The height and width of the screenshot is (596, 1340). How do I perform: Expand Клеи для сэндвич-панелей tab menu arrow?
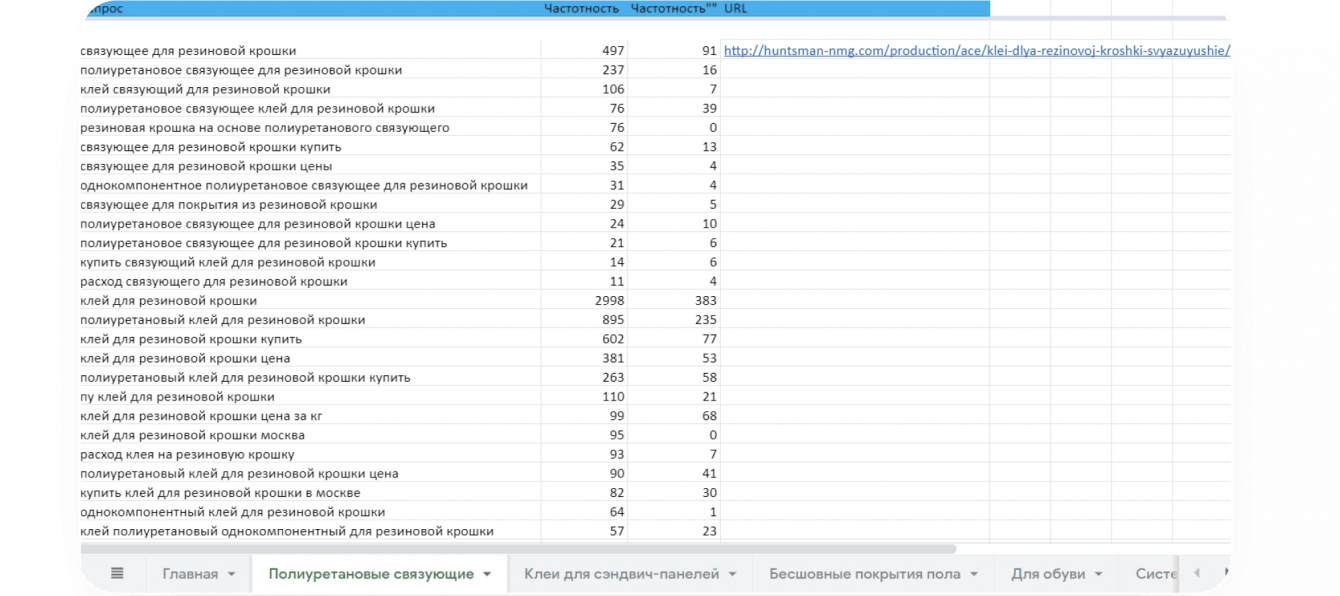(732, 575)
